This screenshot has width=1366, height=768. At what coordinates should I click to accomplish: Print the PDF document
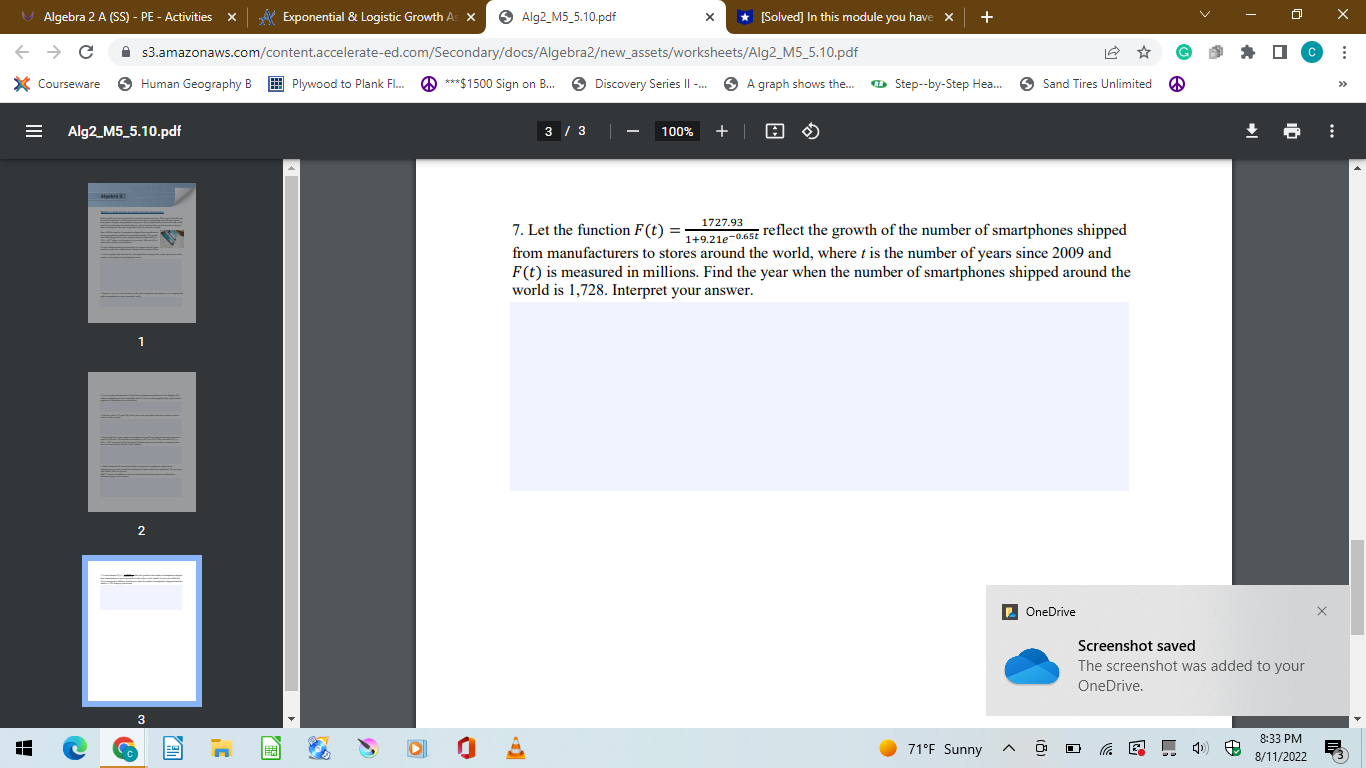point(1292,131)
